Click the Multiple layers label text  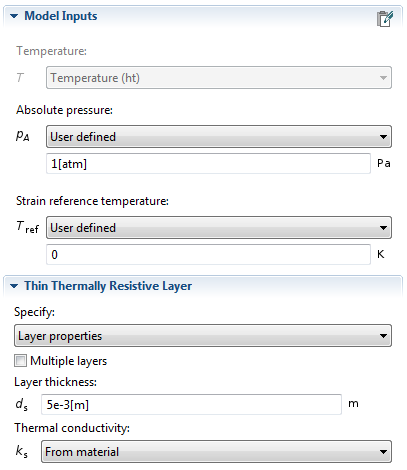pos(69,361)
